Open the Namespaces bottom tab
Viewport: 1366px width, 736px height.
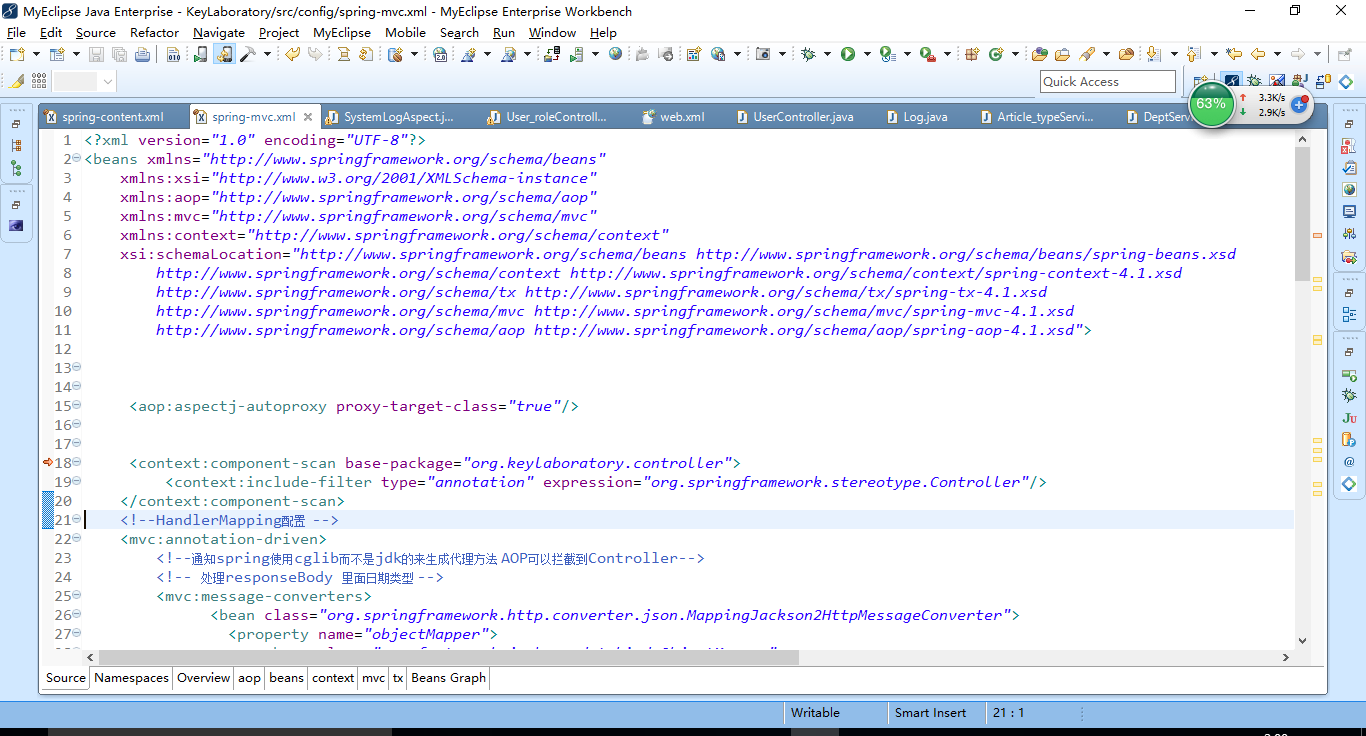coord(131,678)
